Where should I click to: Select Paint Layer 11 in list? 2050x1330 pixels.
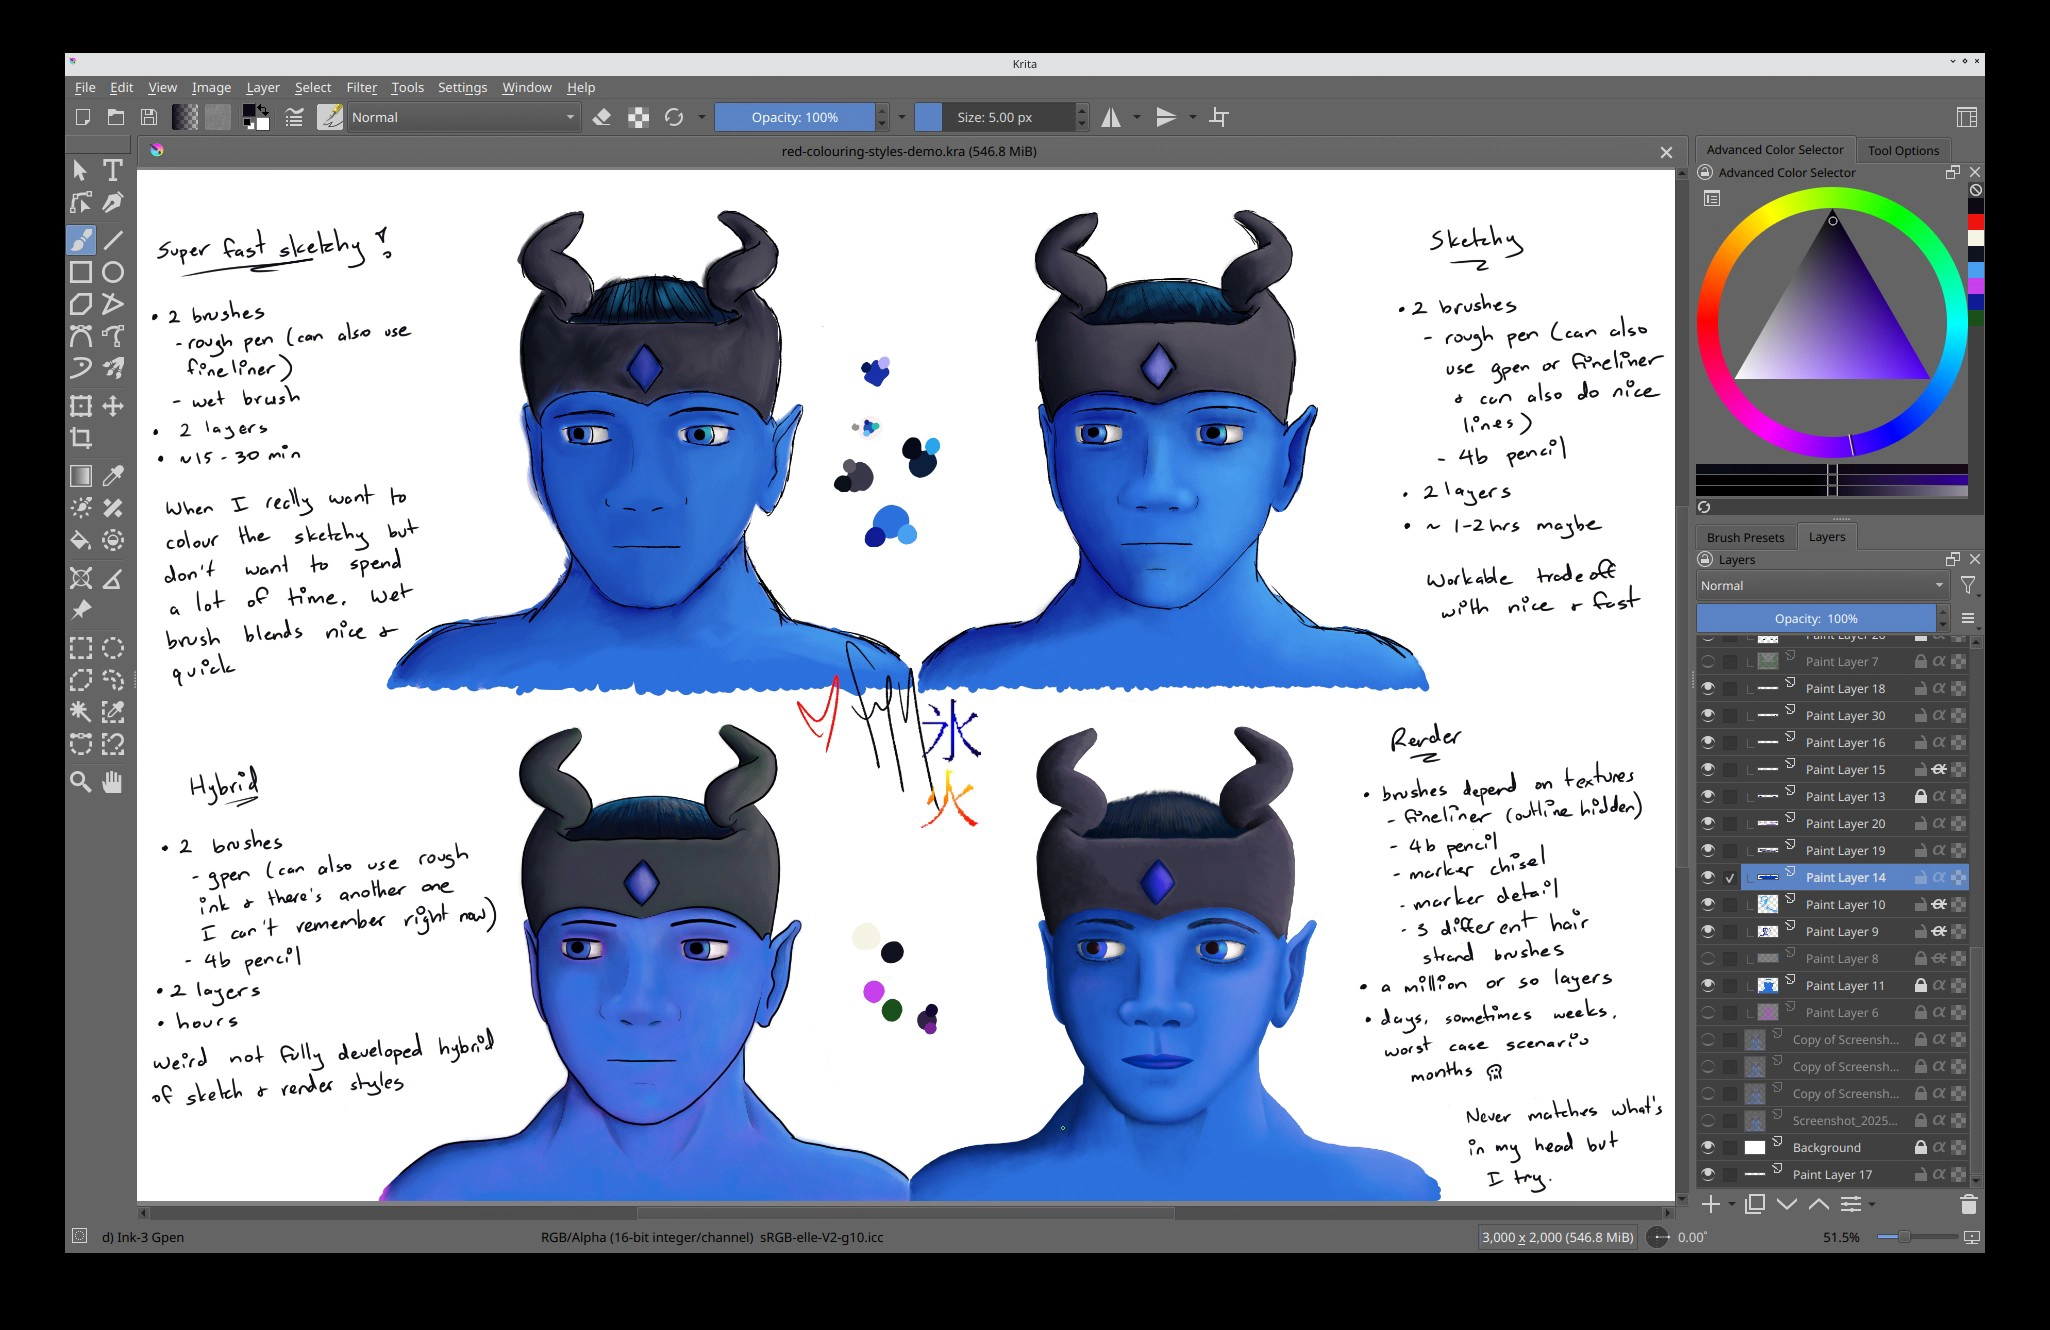[x=1844, y=985]
